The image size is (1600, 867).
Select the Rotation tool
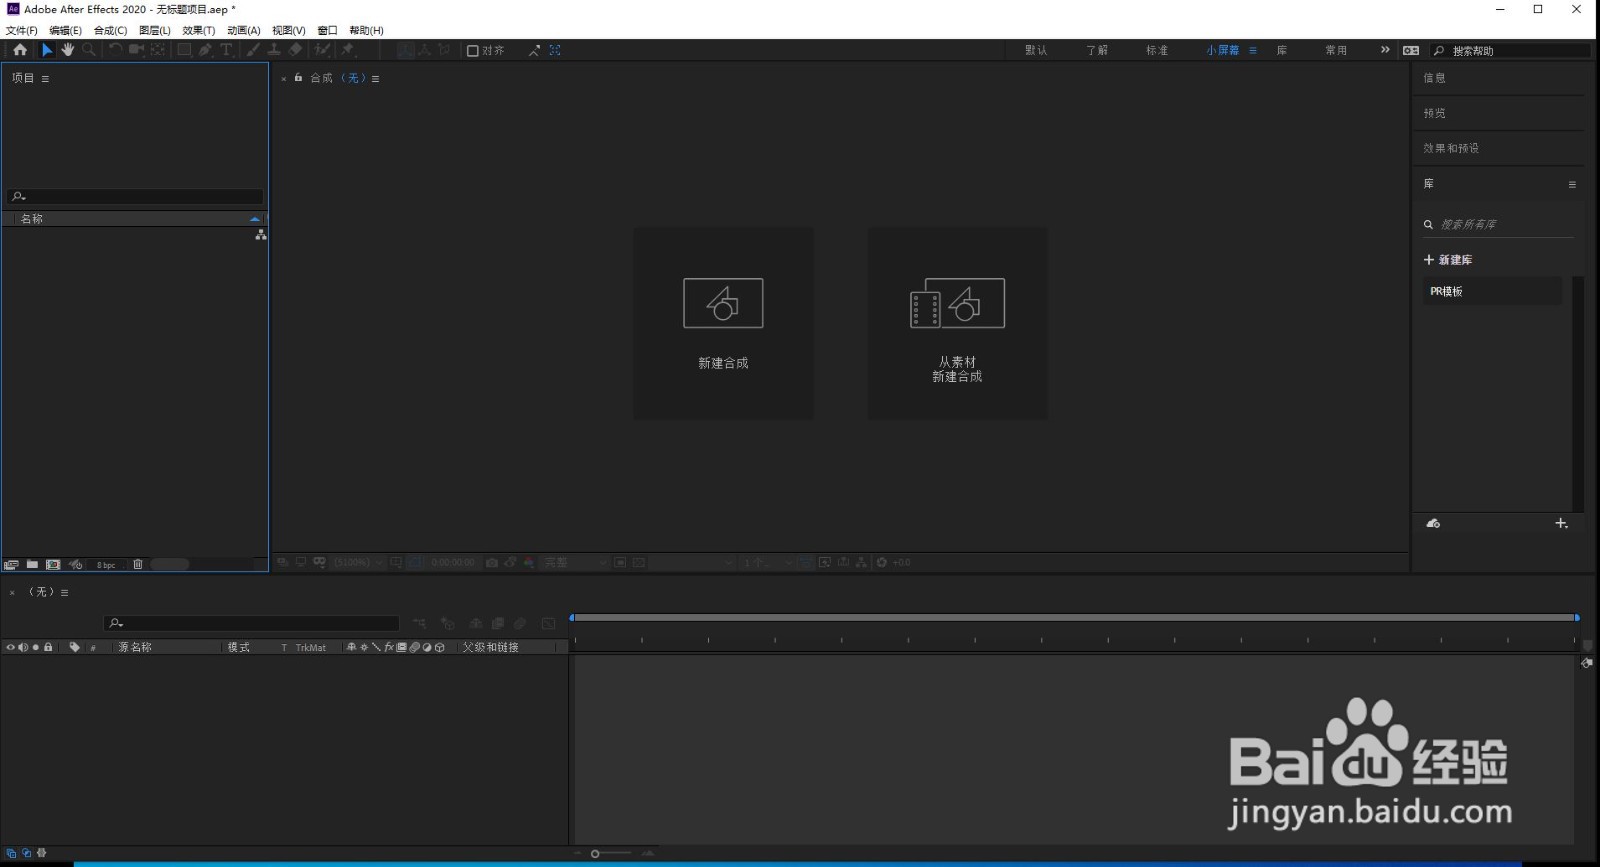(116, 49)
